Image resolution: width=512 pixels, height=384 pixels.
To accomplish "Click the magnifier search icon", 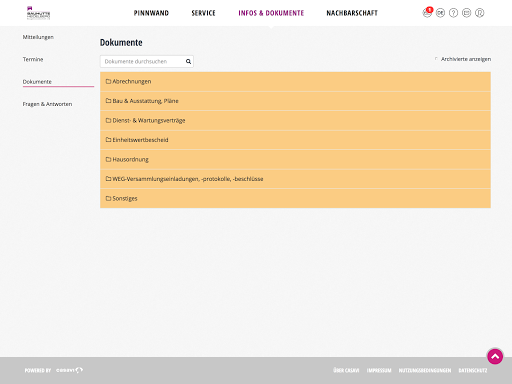I will (x=188, y=61).
